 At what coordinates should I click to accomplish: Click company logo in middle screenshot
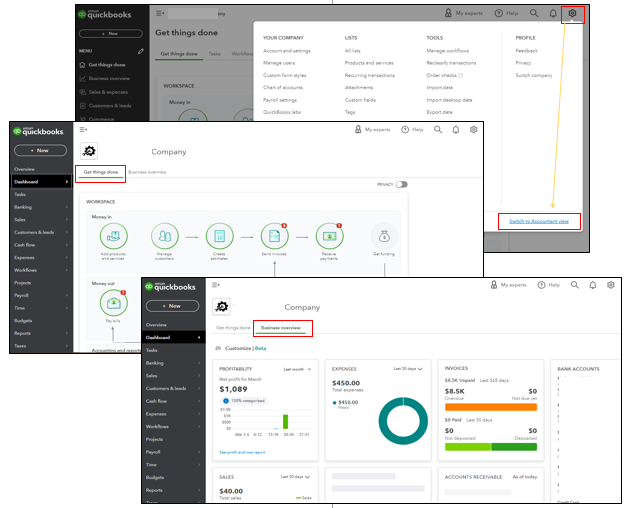(89, 151)
